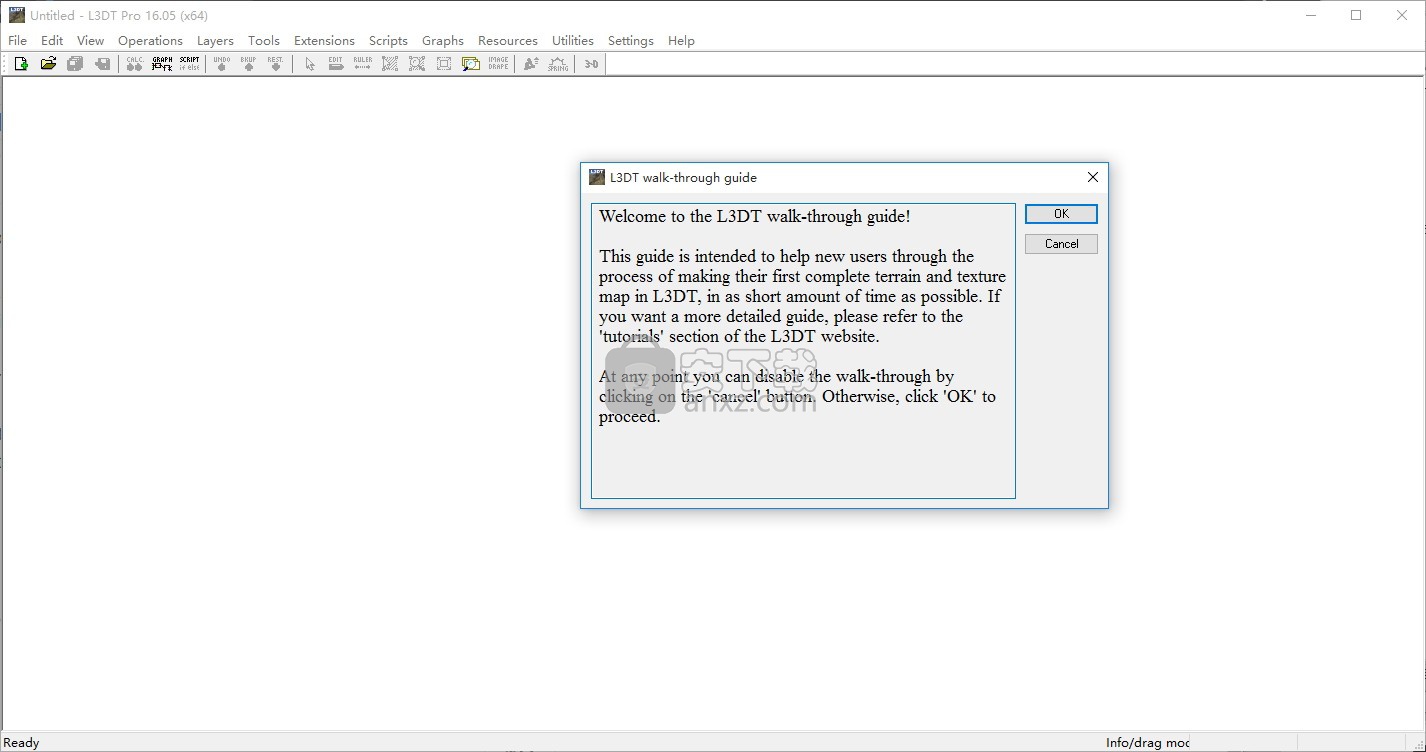Click the Open project folder icon
Screen dimensions: 1426x752
pos(48,64)
